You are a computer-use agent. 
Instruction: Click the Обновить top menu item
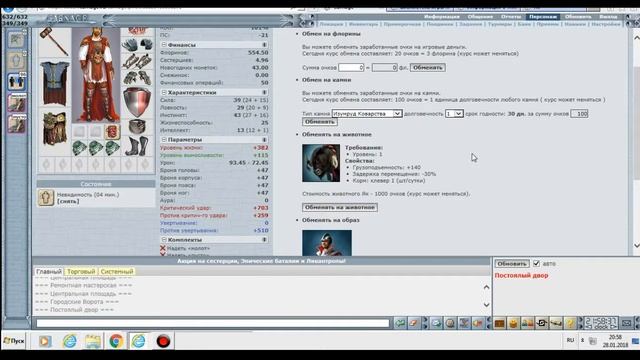click(578, 17)
